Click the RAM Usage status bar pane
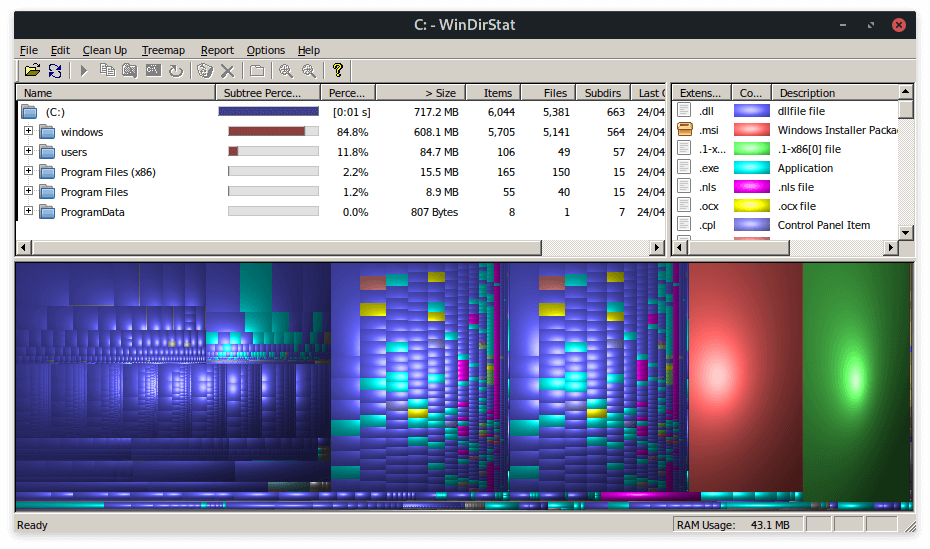930x549 pixels. click(738, 525)
